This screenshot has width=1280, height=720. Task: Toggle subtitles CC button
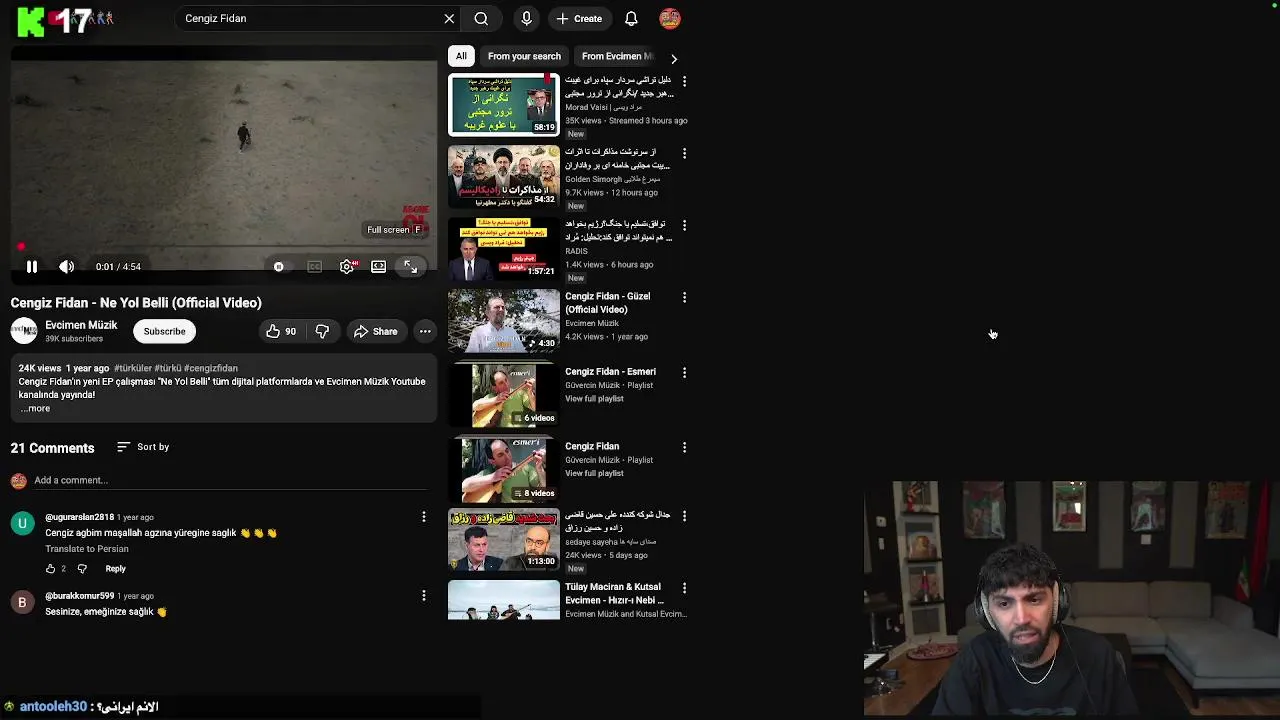(314, 267)
